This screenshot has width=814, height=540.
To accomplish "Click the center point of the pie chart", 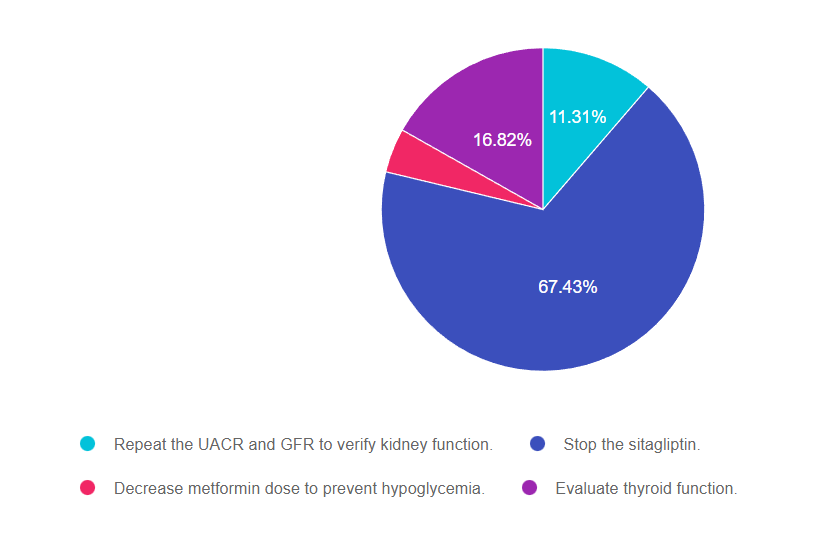I will pos(543,209).
